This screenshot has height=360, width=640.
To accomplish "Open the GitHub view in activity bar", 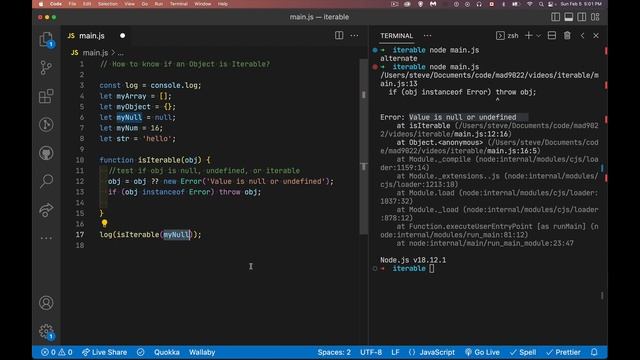I will [x=46, y=153].
